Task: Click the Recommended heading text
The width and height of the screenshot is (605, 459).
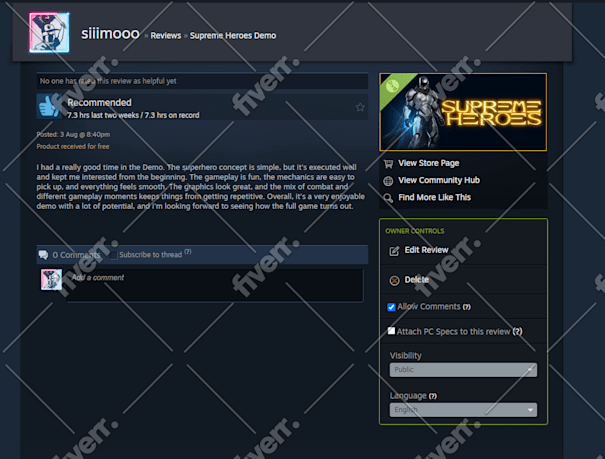Action: (100, 103)
